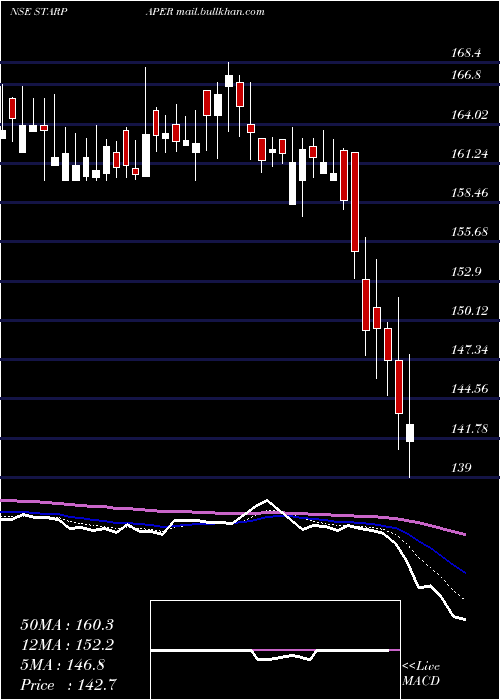Click the Price : 142.7 readout

pyautogui.click(x=69, y=685)
